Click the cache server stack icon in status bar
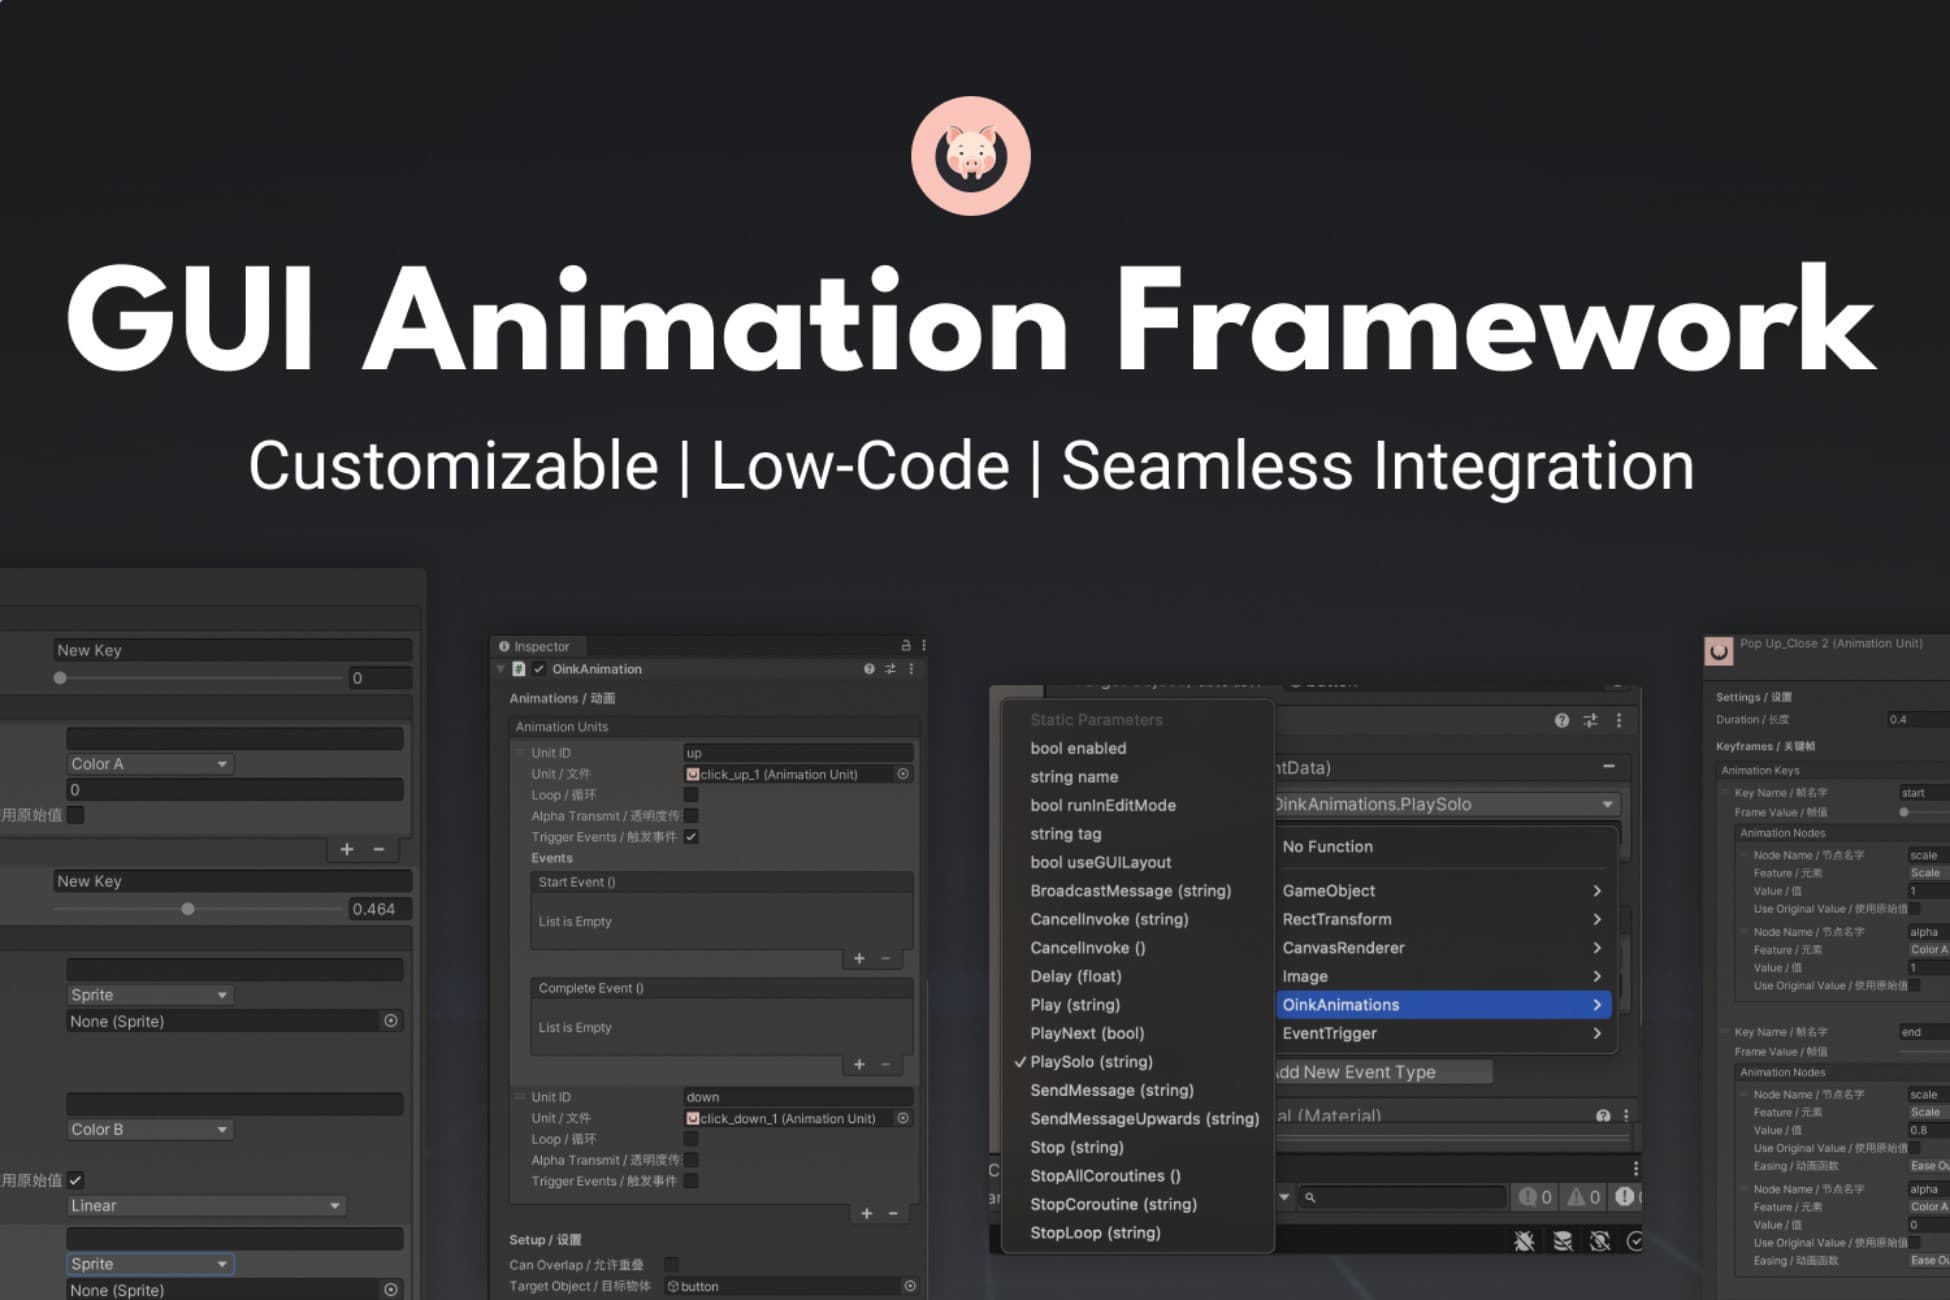This screenshot has width=1950, height=1300. 1562,1241
